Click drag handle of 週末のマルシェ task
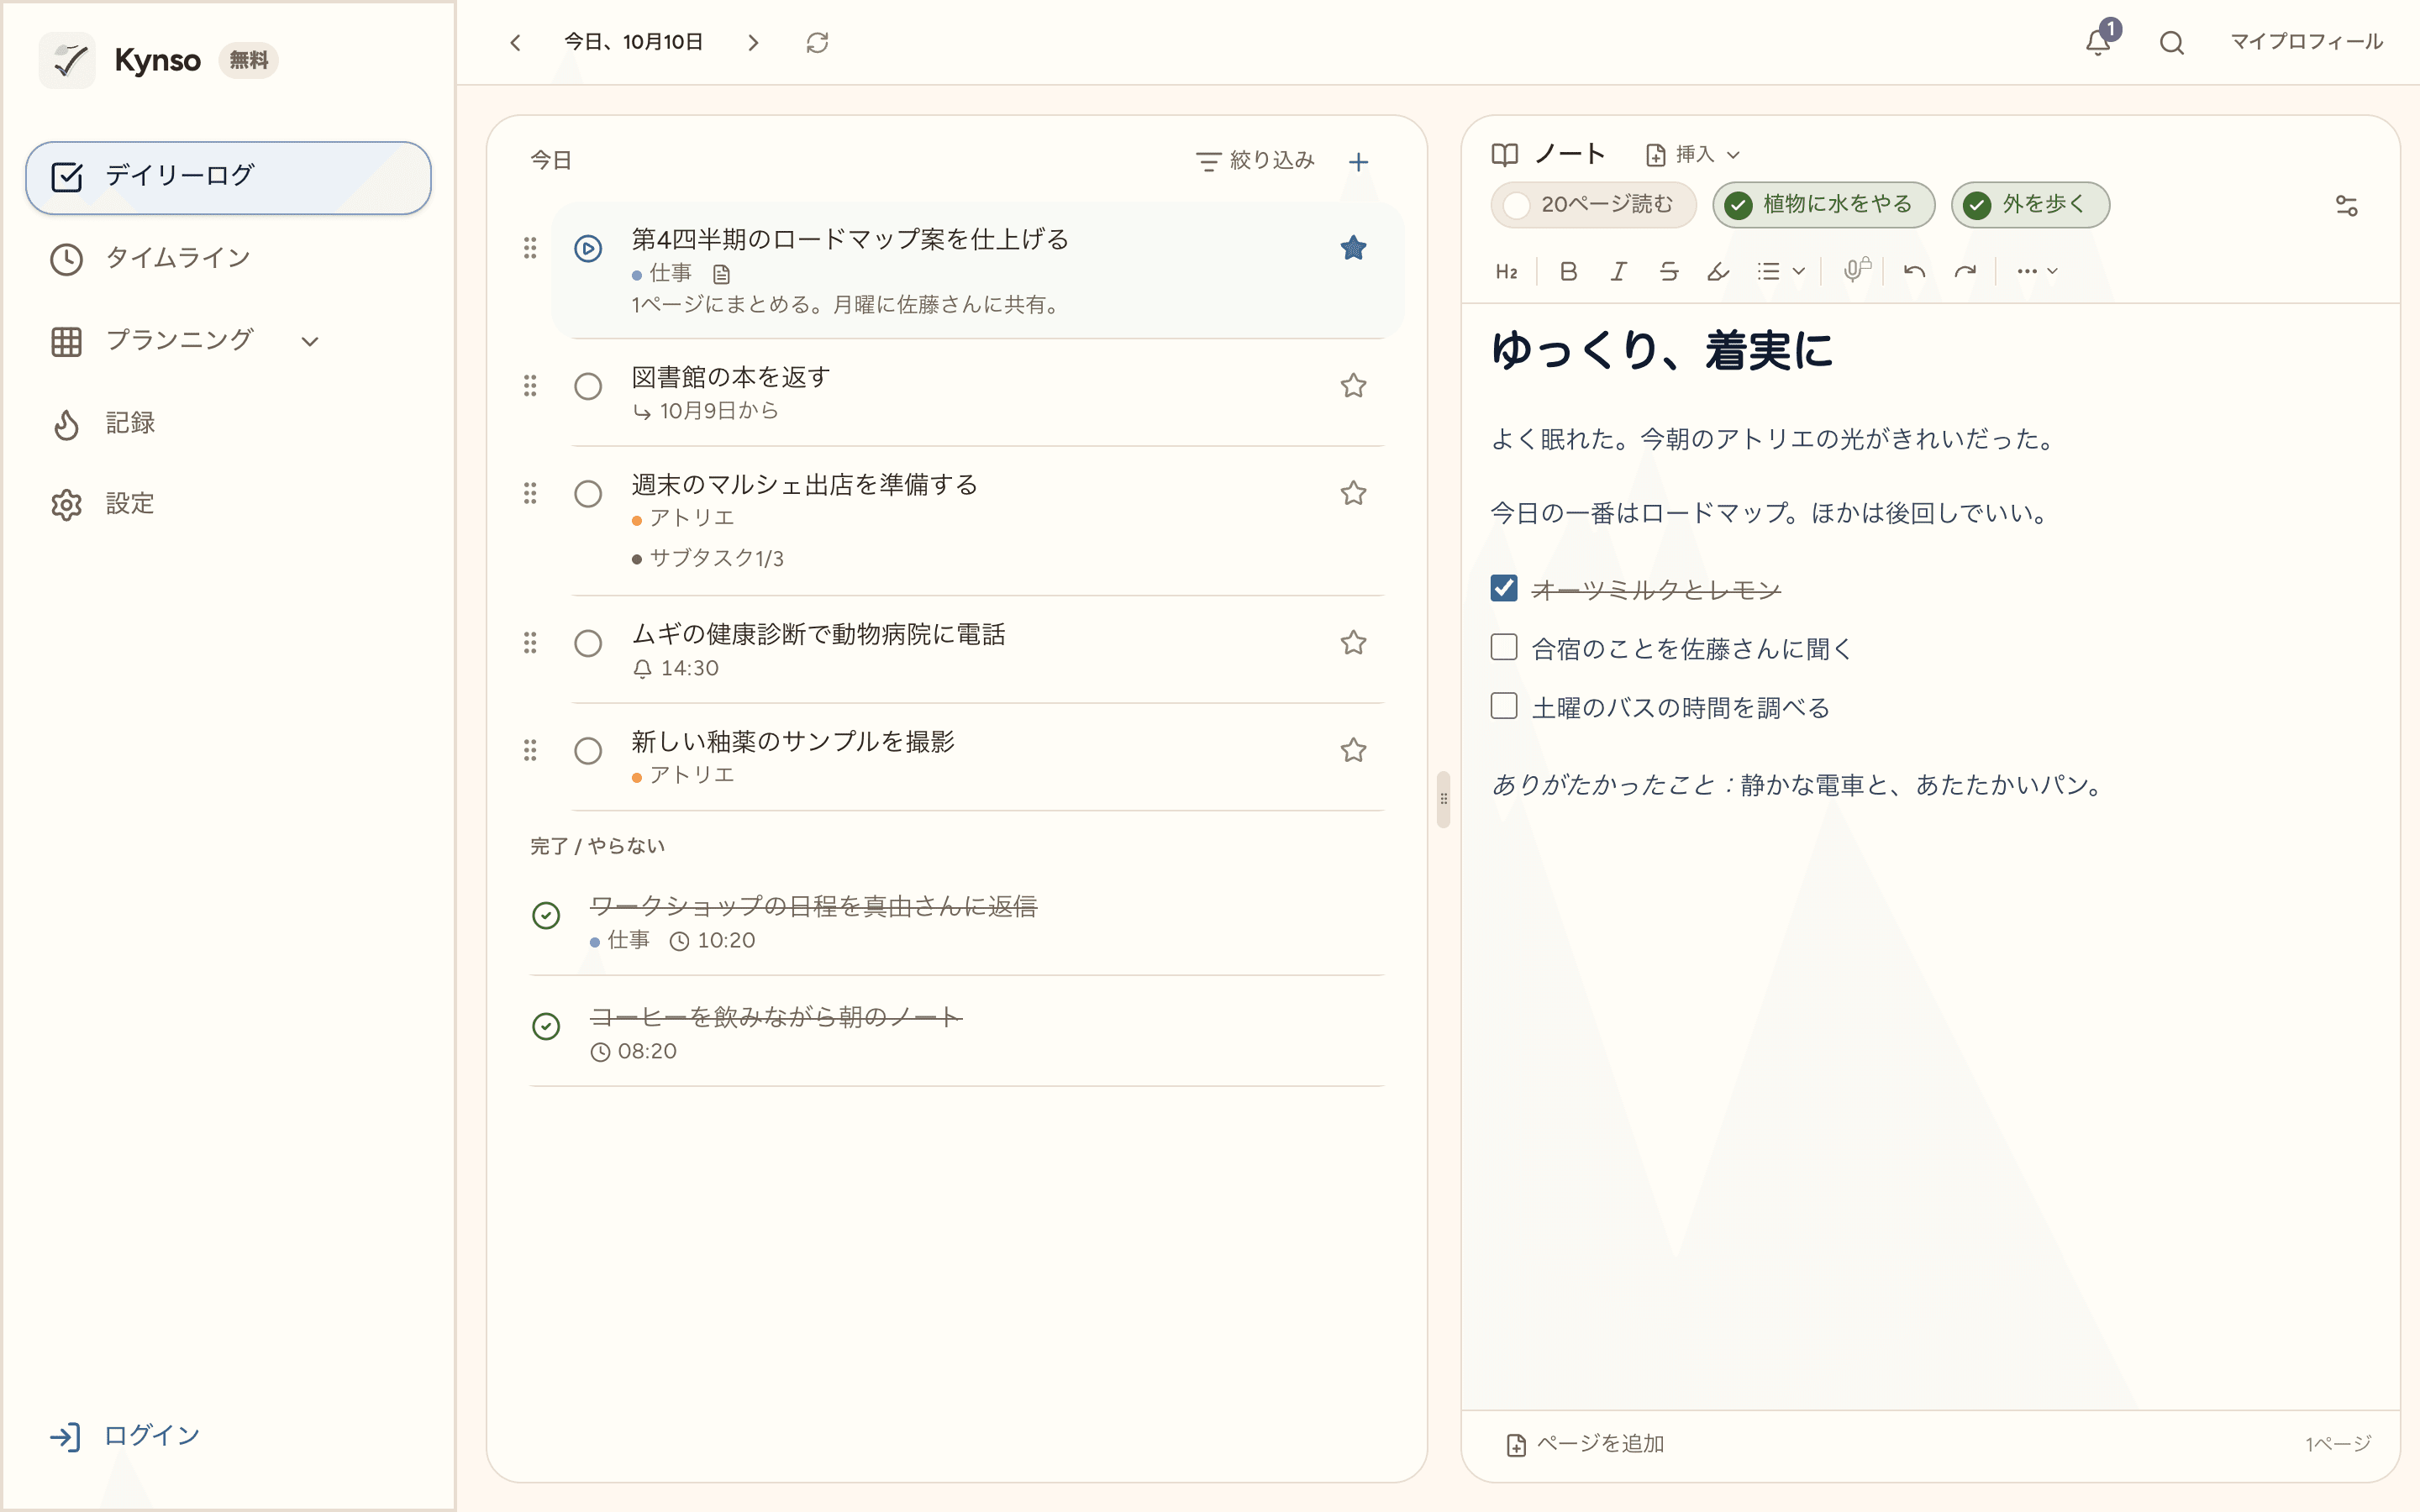The height and width of the screenshot is (1512, 2420). 530,493
